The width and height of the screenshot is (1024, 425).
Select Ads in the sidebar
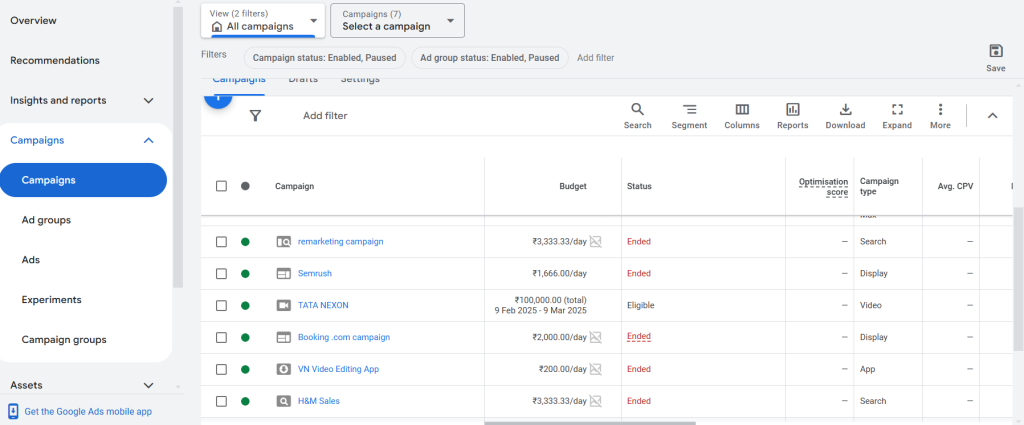point(31,260)
